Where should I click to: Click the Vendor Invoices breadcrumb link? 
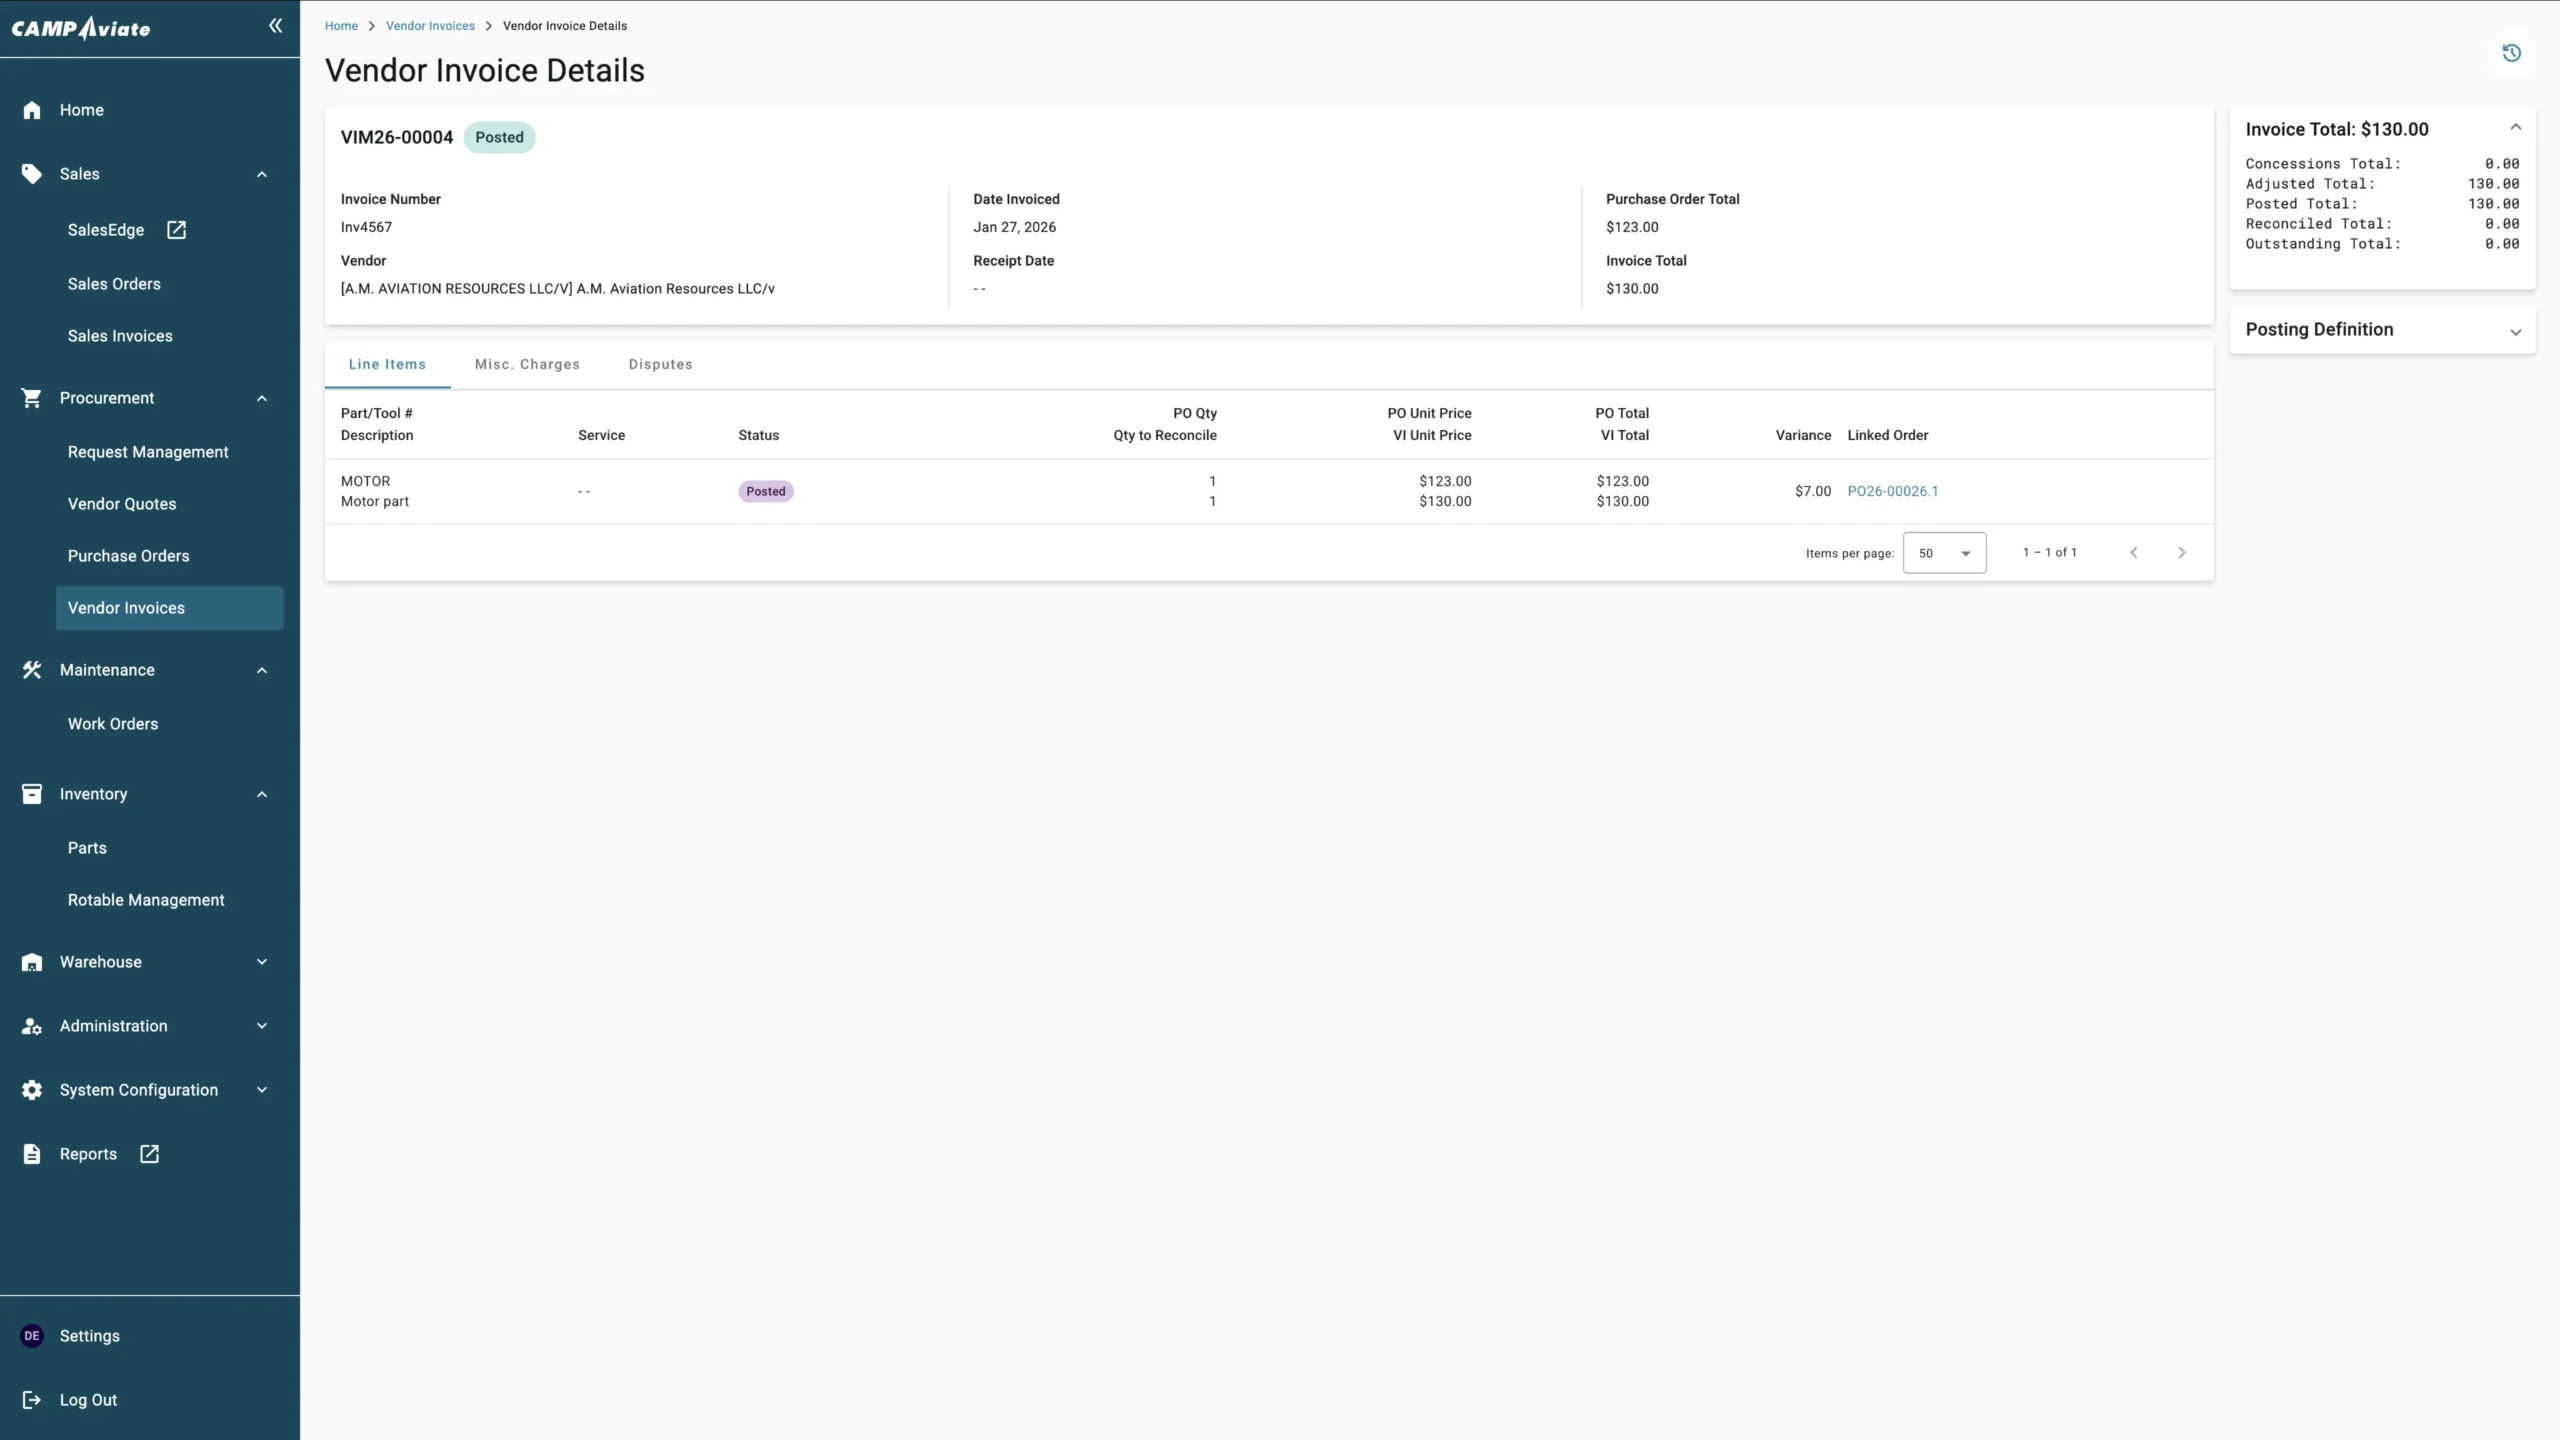coord(430,26)
